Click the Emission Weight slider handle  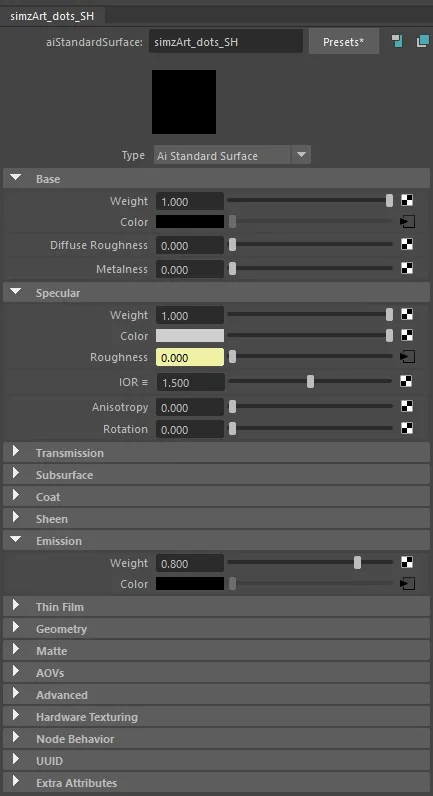(x=357, y=562)
